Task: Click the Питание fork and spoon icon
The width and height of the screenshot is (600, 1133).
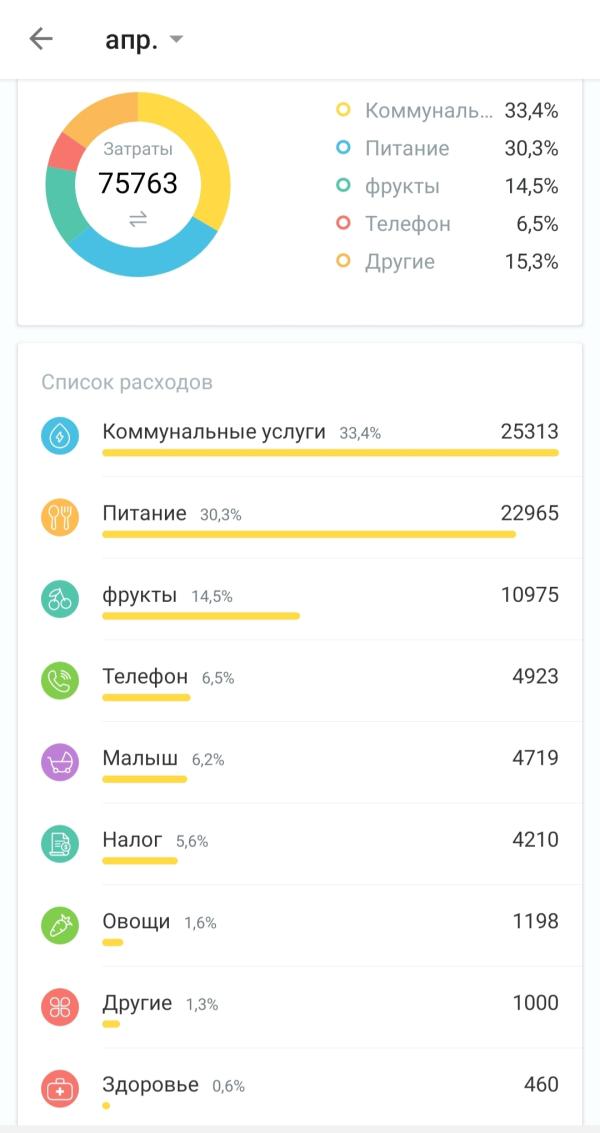Action: tap(60, 517)
